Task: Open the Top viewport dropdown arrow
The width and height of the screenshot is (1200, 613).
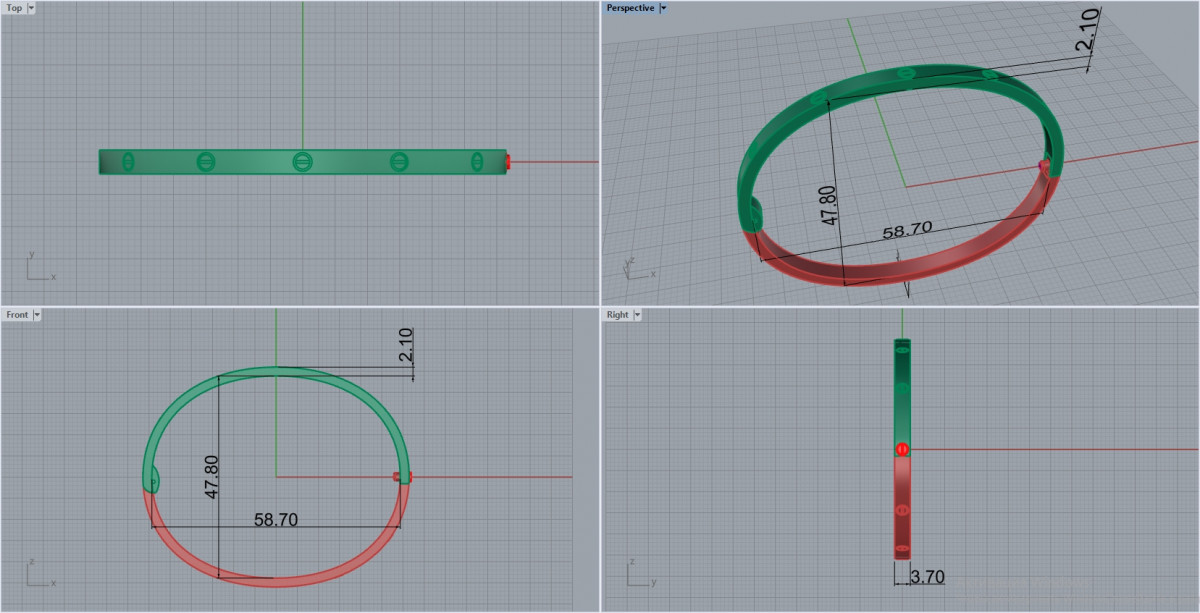Action: pos(32,8)
